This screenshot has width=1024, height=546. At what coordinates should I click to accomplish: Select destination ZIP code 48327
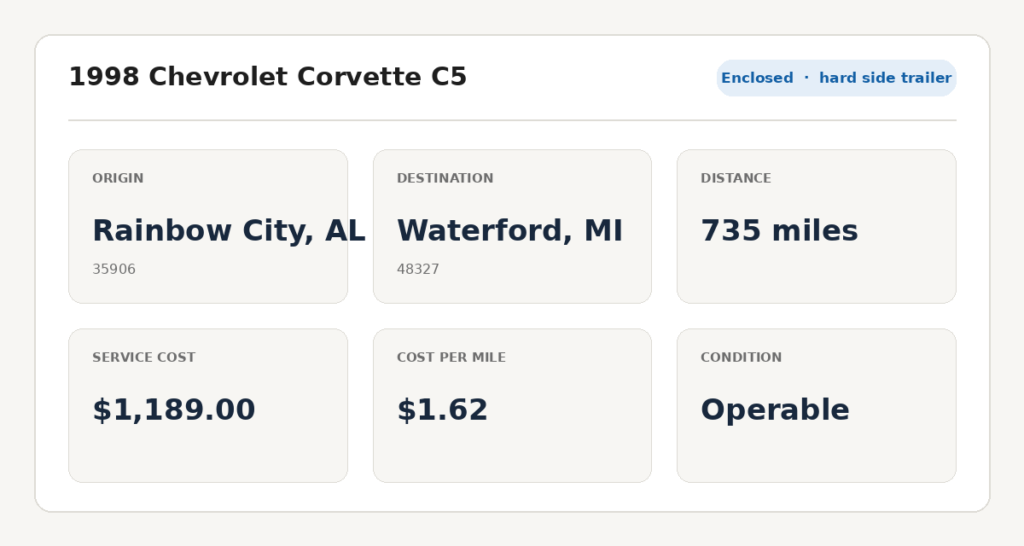point(418,269)
